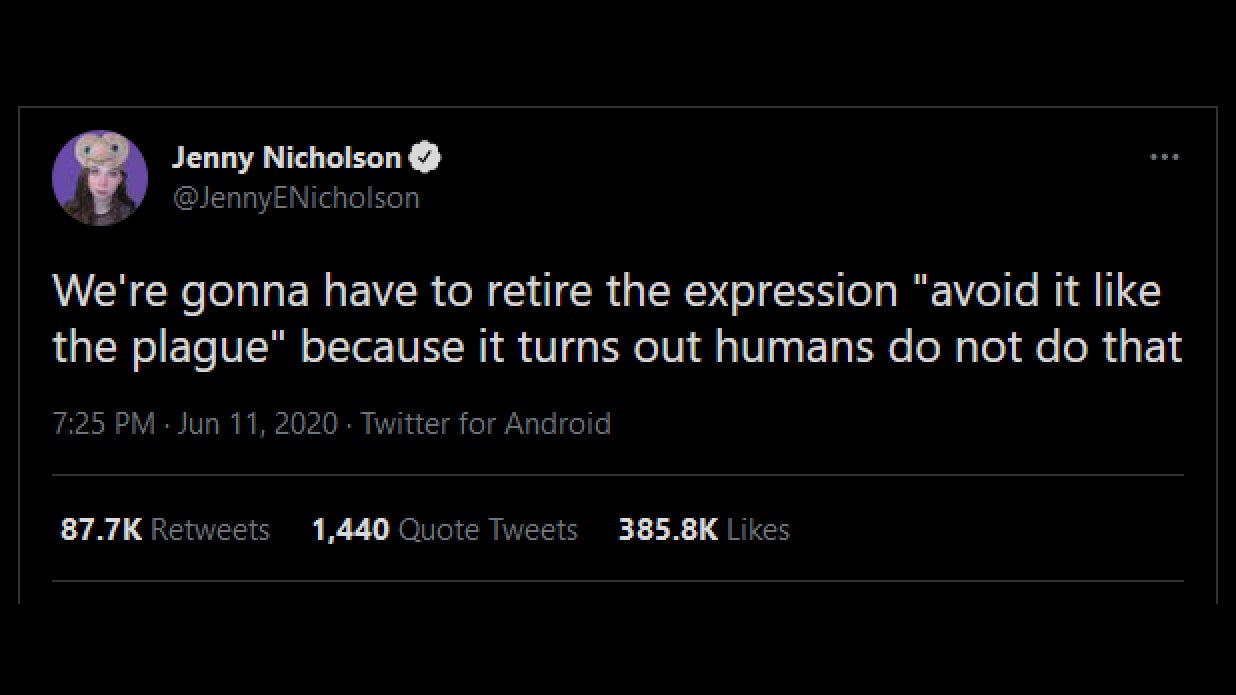Open the Likes label
The height and width of the screenshot is (695, 1236).
coord(758,529)
